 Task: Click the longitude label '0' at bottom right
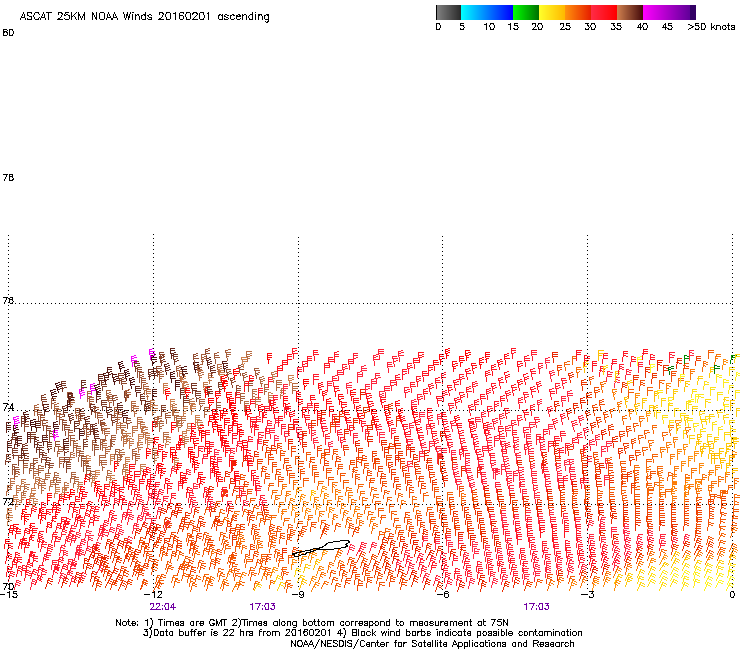[732, 595]
